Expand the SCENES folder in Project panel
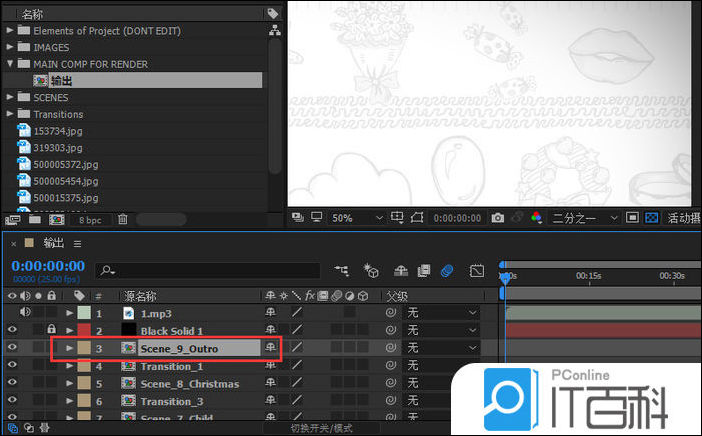The image size is (702, 436). (11, 97)
